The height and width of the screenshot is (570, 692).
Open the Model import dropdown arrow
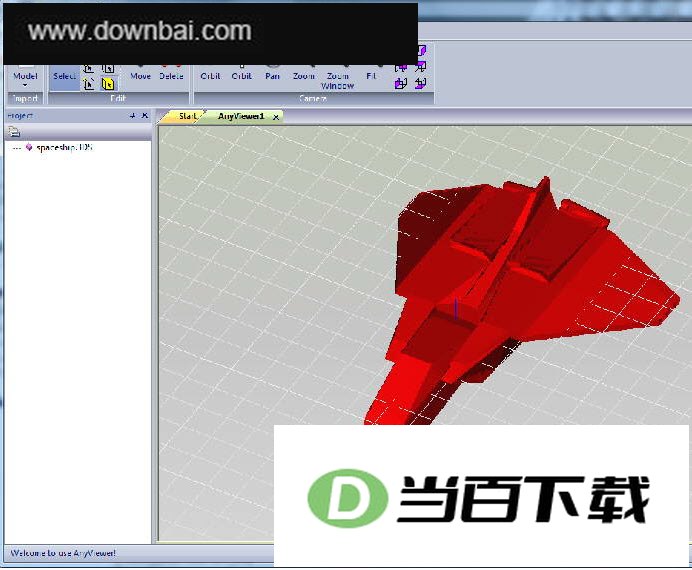[25, 85]
